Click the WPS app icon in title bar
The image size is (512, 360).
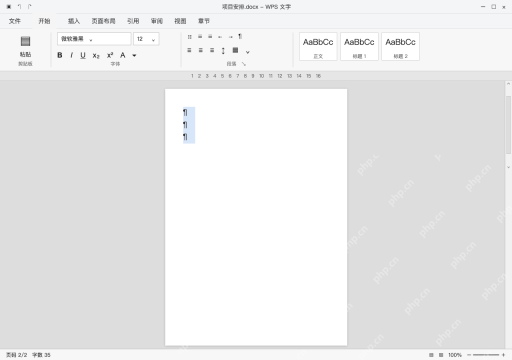tap(9, 6)
